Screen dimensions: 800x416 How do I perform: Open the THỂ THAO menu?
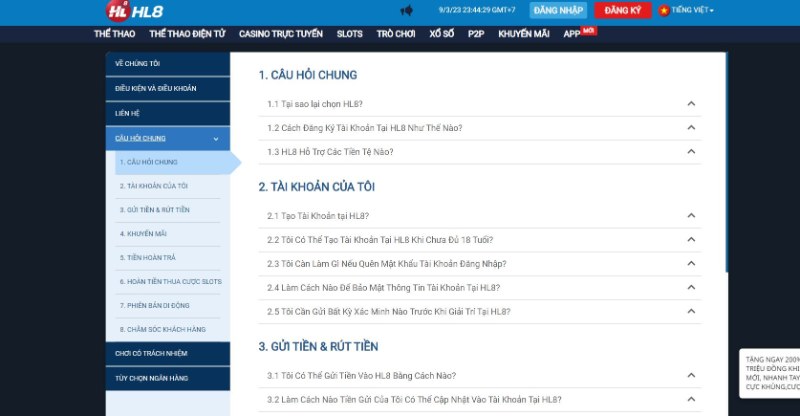pos(115,34)
